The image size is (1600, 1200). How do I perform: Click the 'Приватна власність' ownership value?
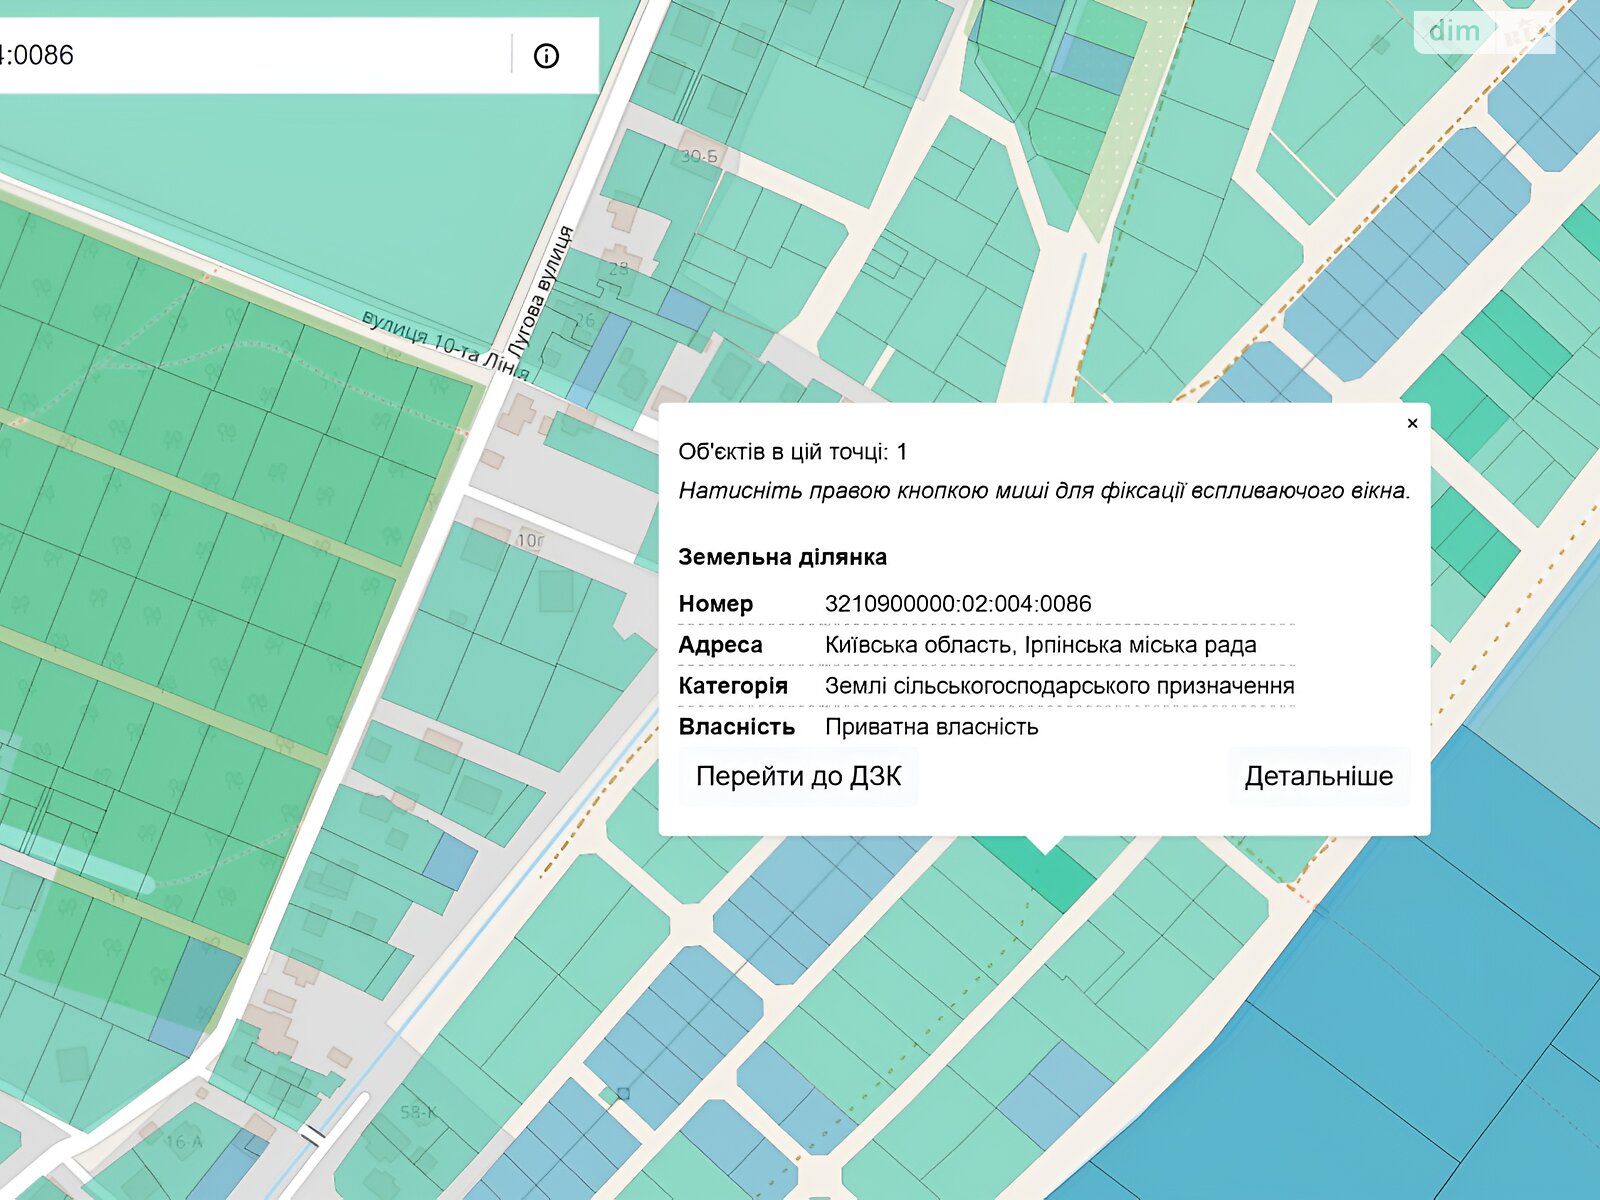(x=931, y=727)
